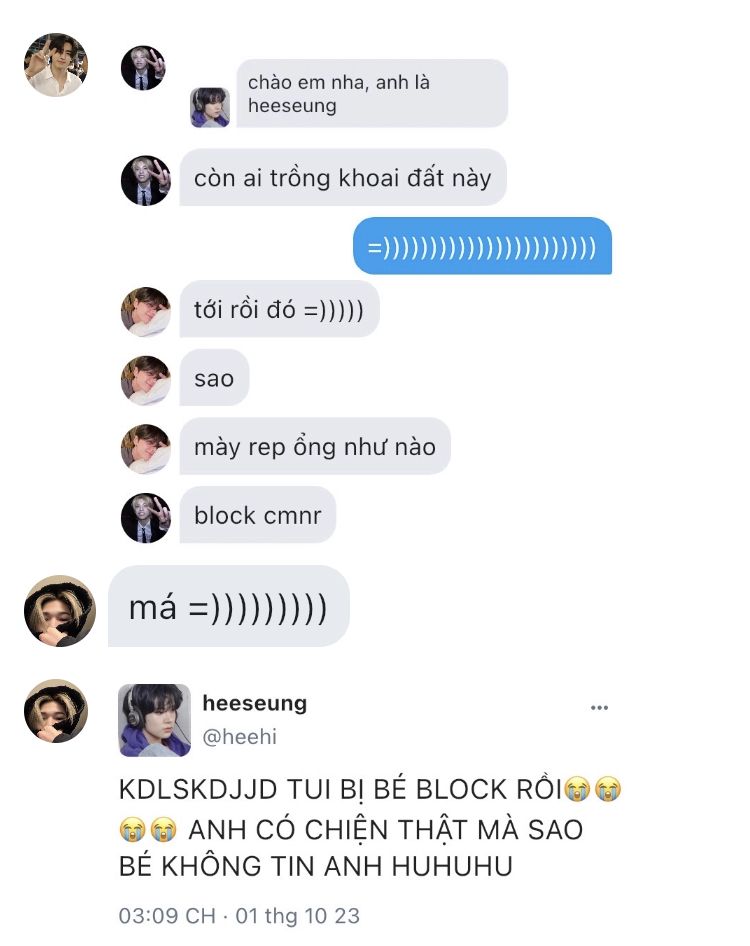Open the tweet timestamp '03:09 CH · 01 thg 10 23'

(x=239, y=916)
